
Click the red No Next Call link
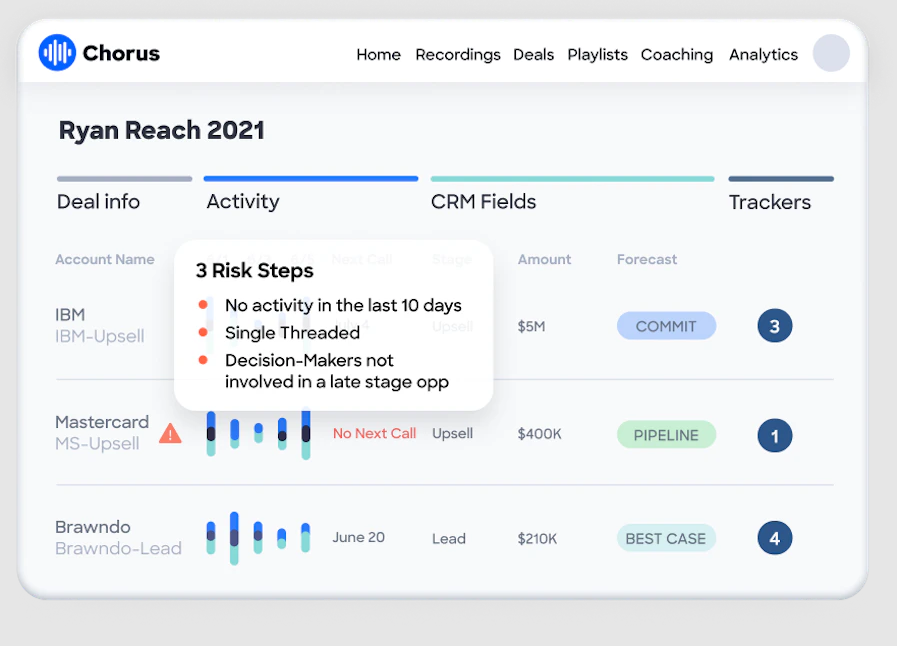(374, 433)
